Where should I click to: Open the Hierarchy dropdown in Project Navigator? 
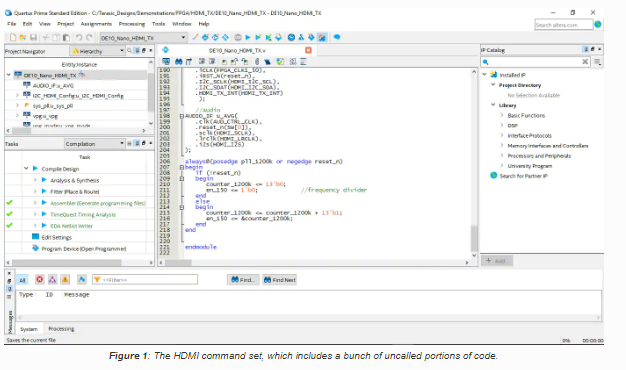click(x=97, y=51)
